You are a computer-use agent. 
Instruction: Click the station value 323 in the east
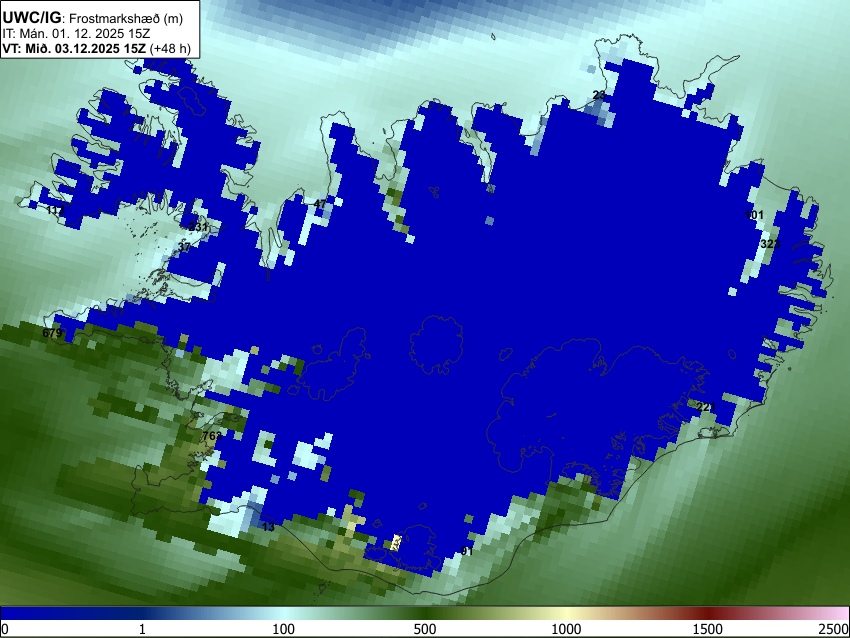(770, 244)
